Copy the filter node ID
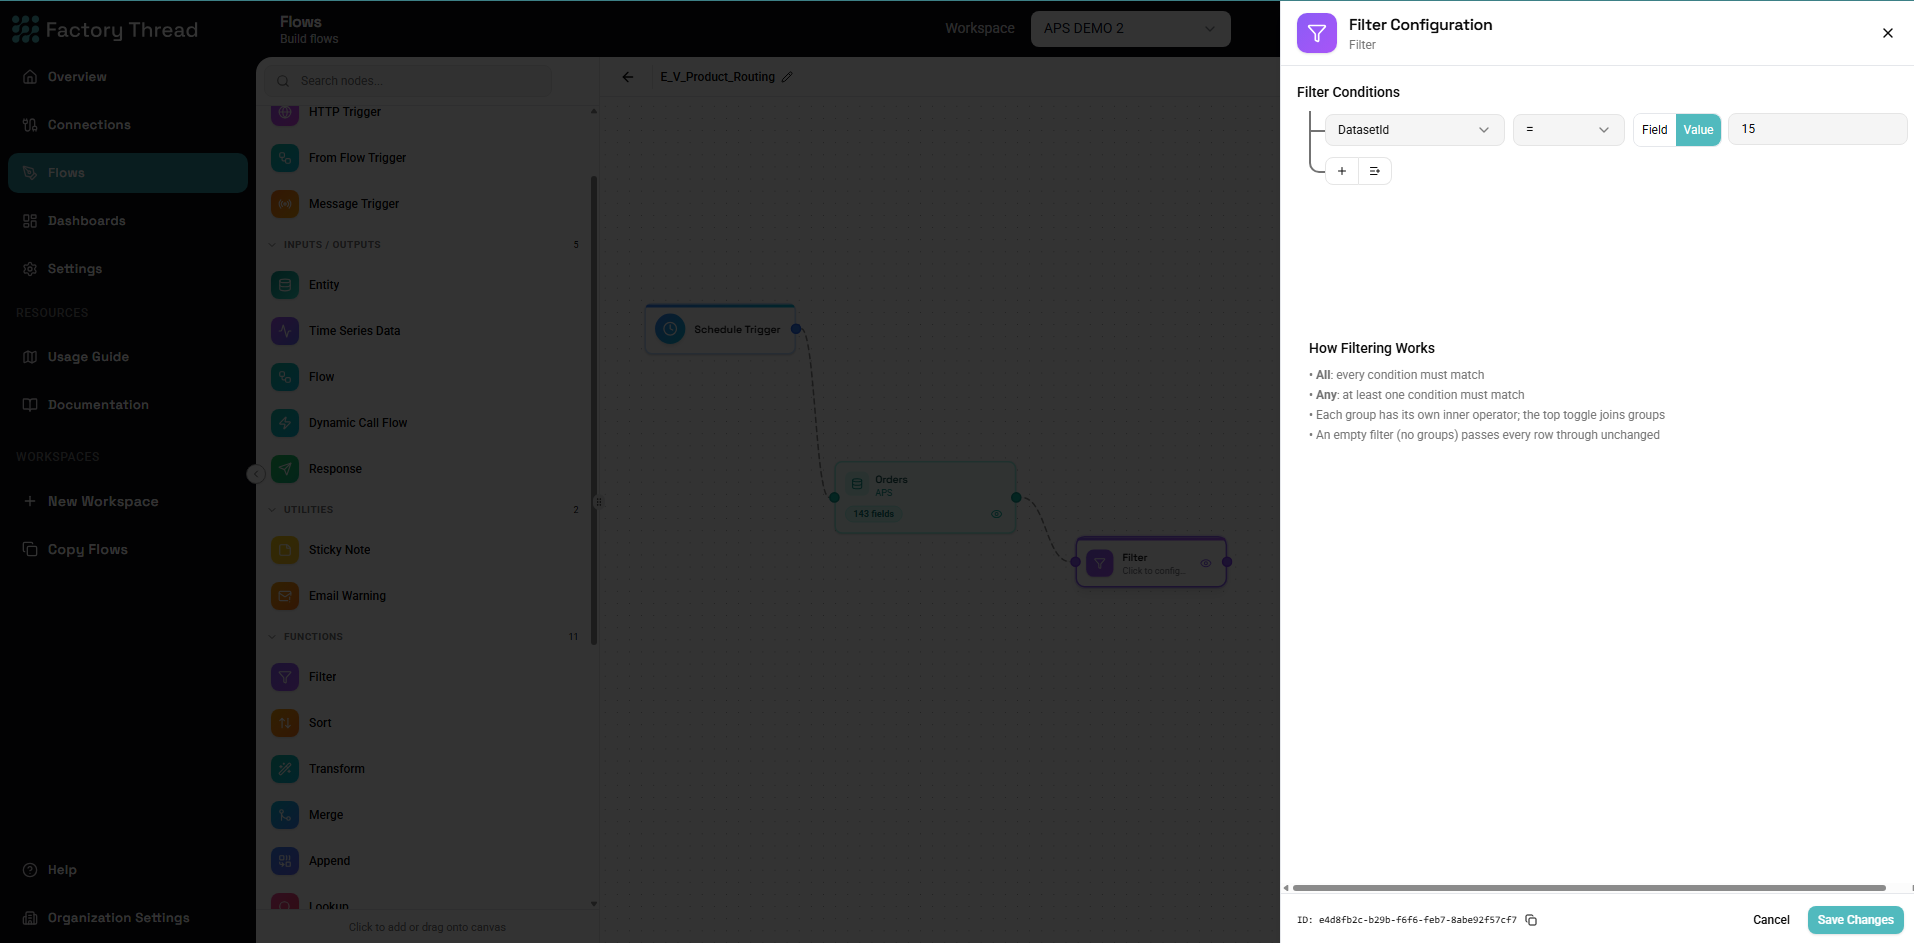Viewport: 1914px width, 943px height. [x=1531, y=920]
